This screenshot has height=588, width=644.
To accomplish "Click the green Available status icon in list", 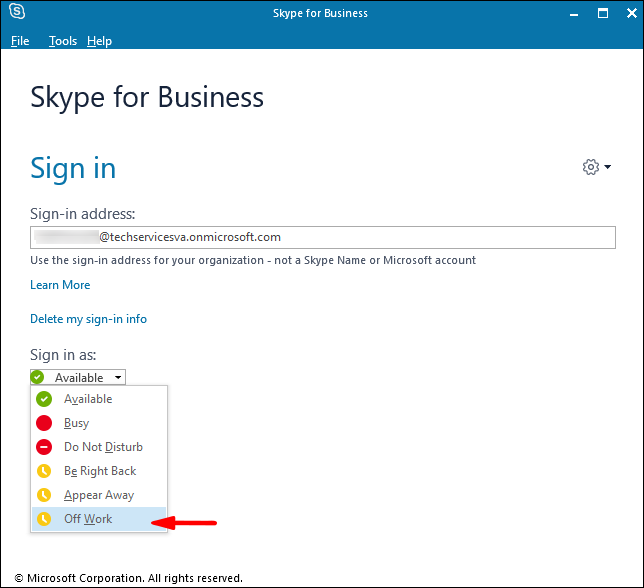I will tap(44, 399).
